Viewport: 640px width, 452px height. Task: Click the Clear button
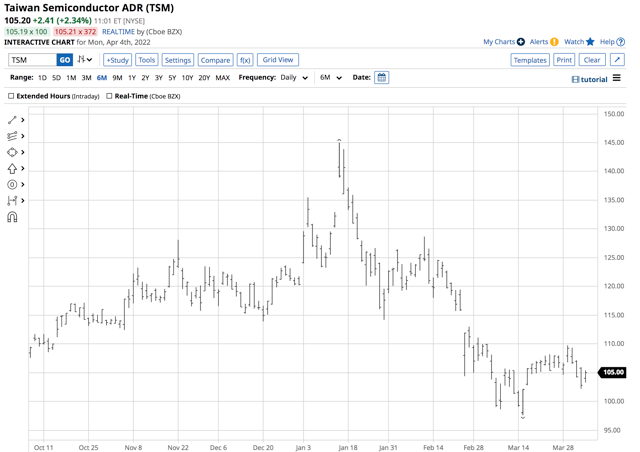pos(592,60)
